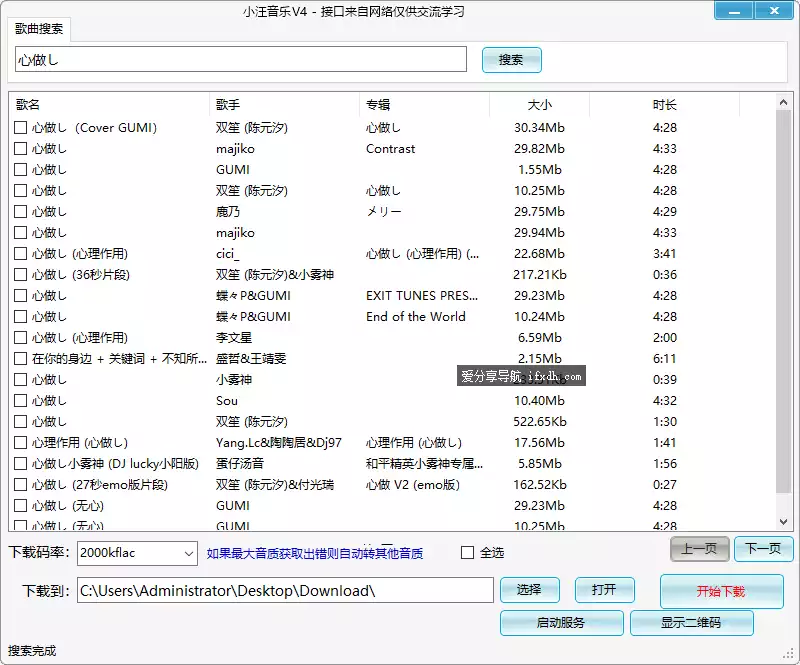The image size is (800, 665).
Task: Tick checkbox for cici_ 心做し (心理作用)
Action: tap(20, 254)
